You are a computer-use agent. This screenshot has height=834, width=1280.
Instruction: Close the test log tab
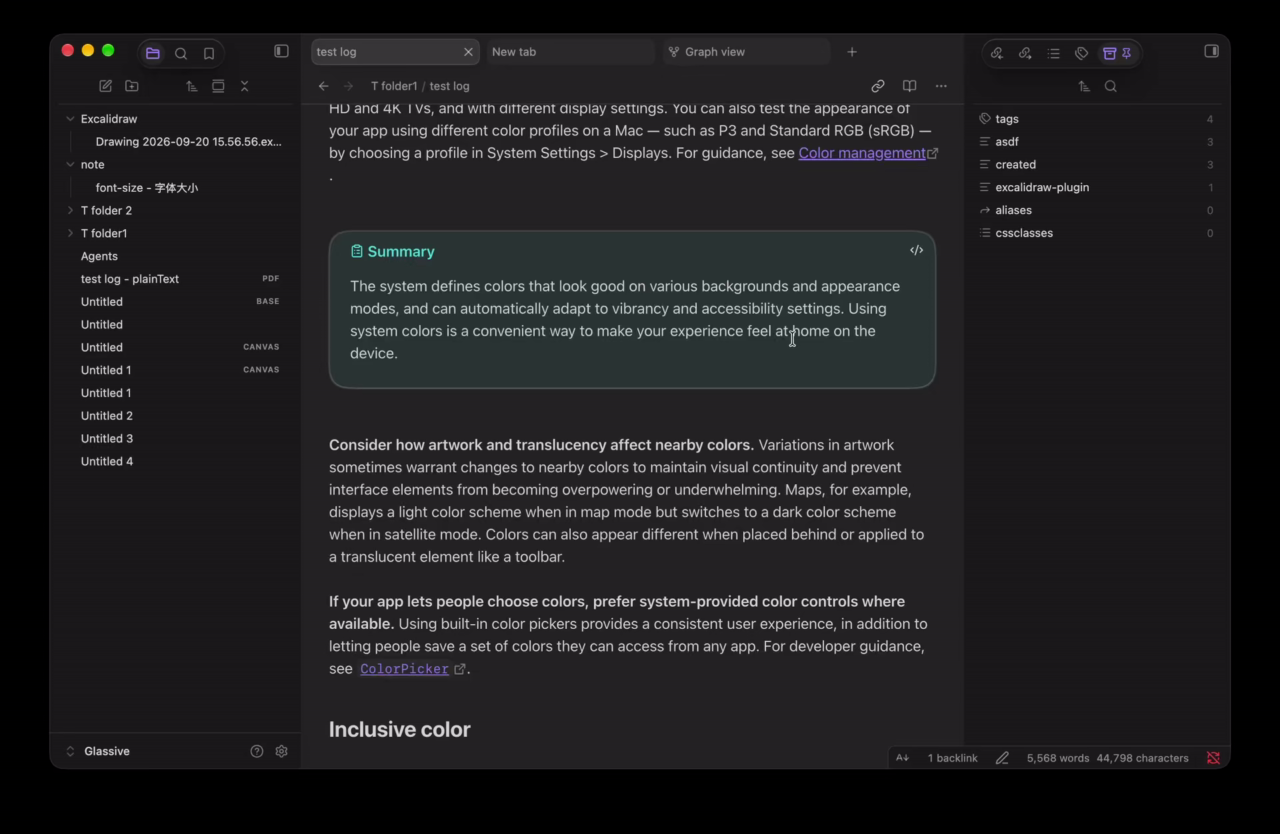pyautogui.click(x=468, y=52)
